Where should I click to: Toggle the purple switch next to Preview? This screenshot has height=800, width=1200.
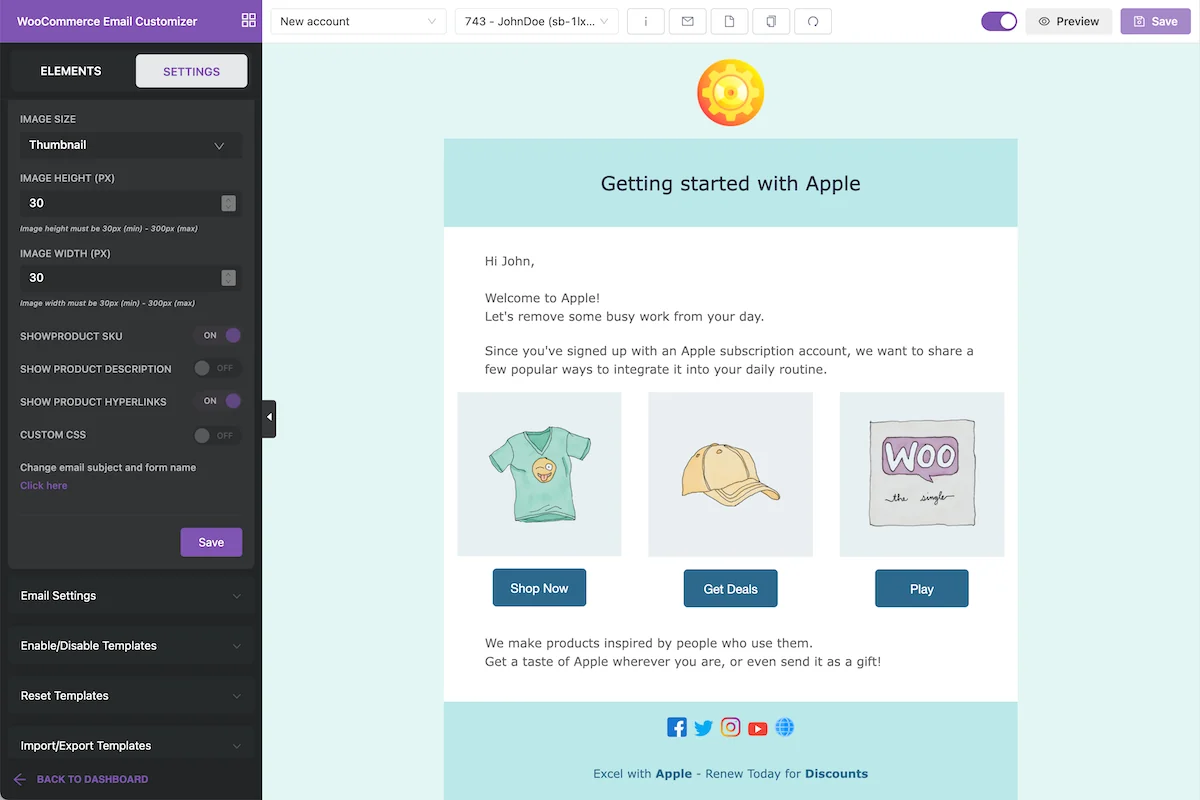click(x=999, y=21)
